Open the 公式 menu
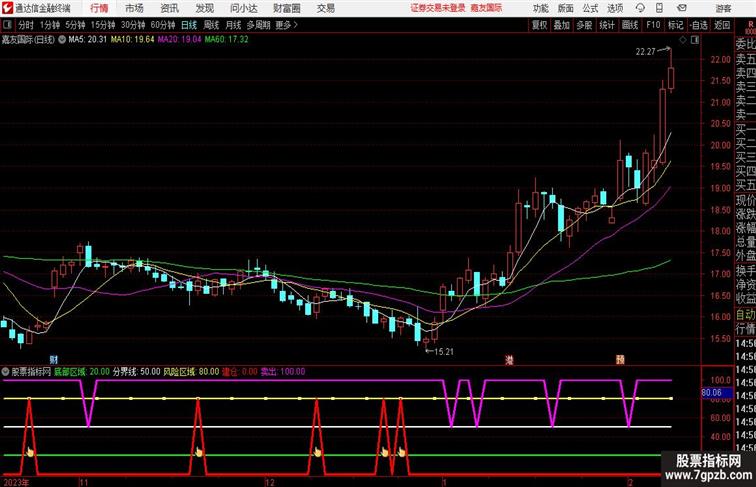756x487 pixels. 590,8
